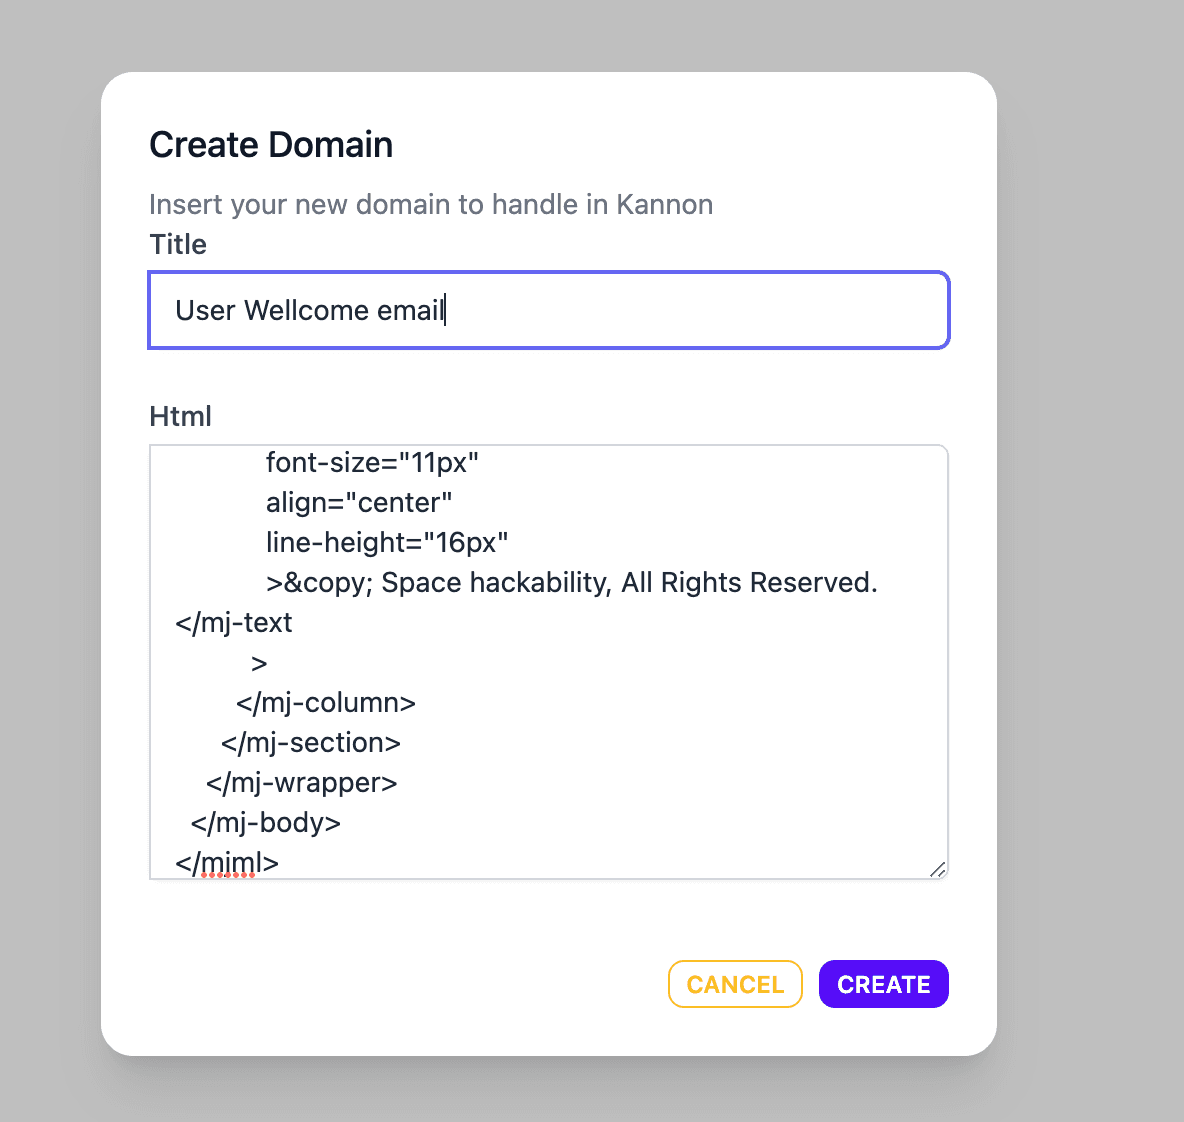Click the closing mj-section tag
Viewport: 1184px width, 1122px height.
point(310,743)
